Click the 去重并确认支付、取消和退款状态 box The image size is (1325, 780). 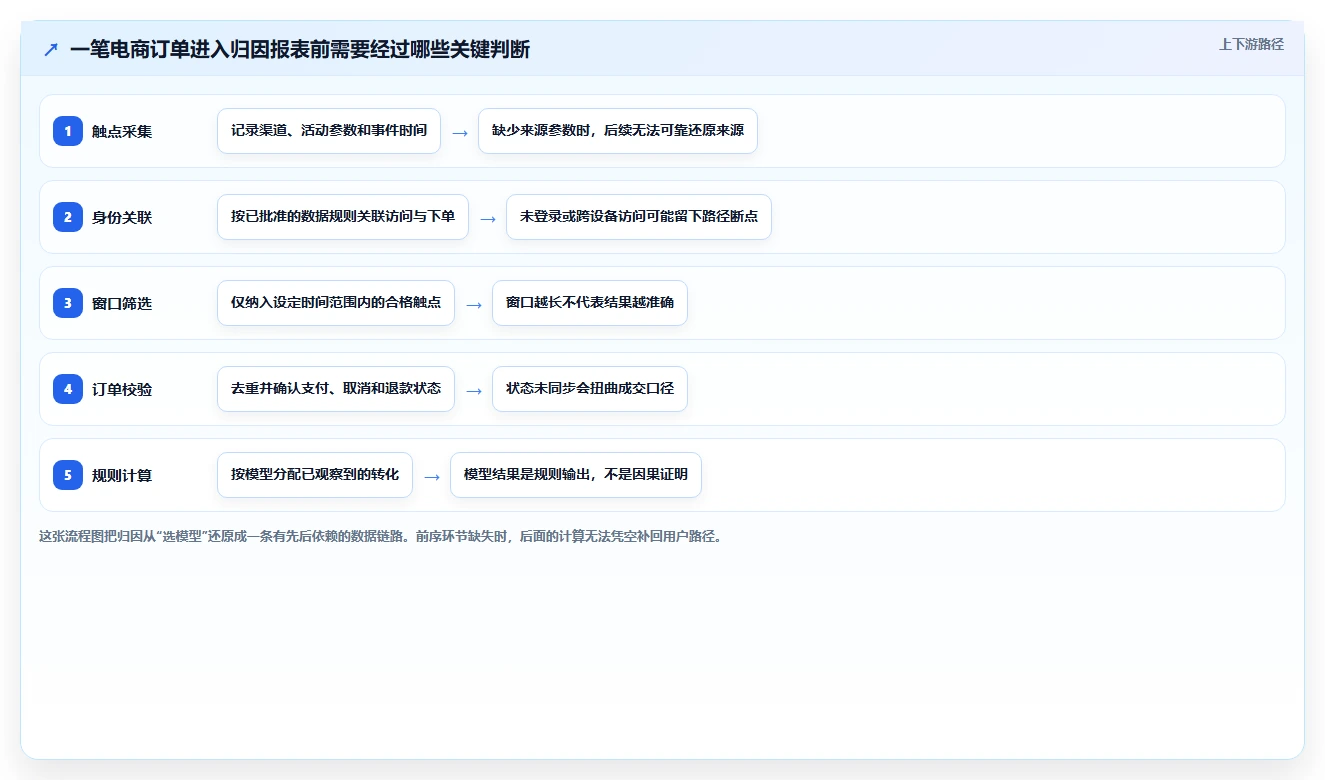(x=336, y=389)
